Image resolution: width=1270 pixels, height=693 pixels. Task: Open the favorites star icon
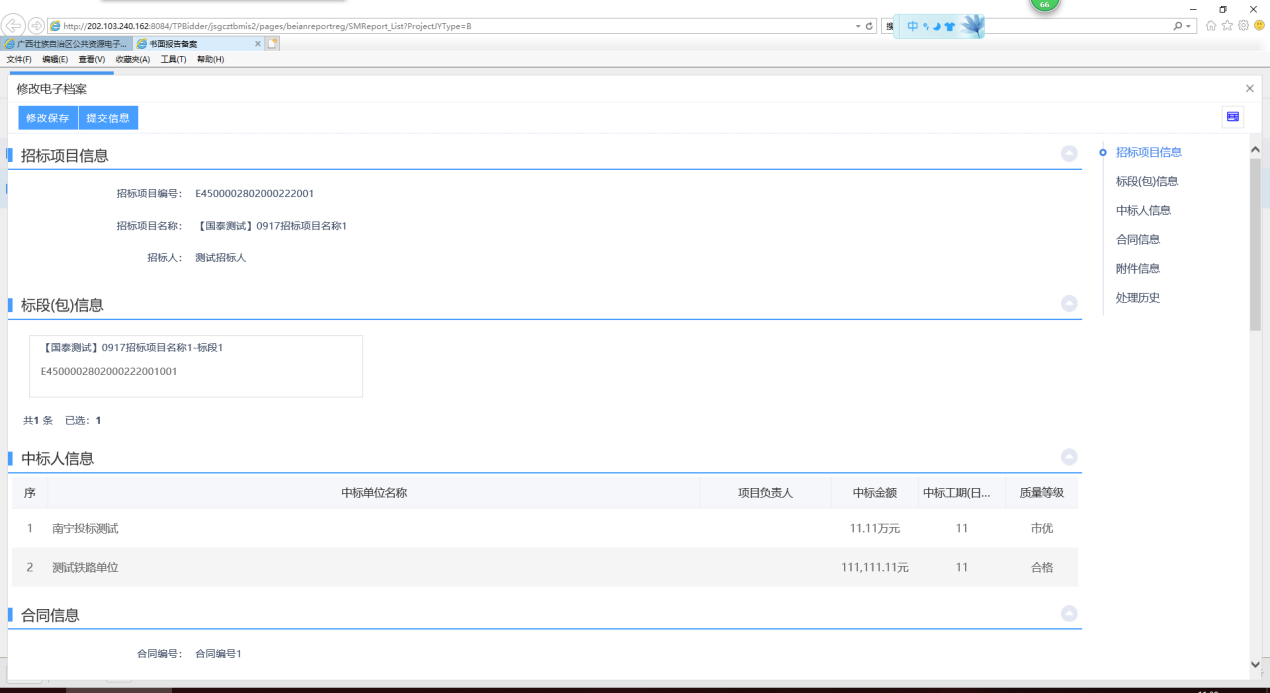[x=1227, y=25]
